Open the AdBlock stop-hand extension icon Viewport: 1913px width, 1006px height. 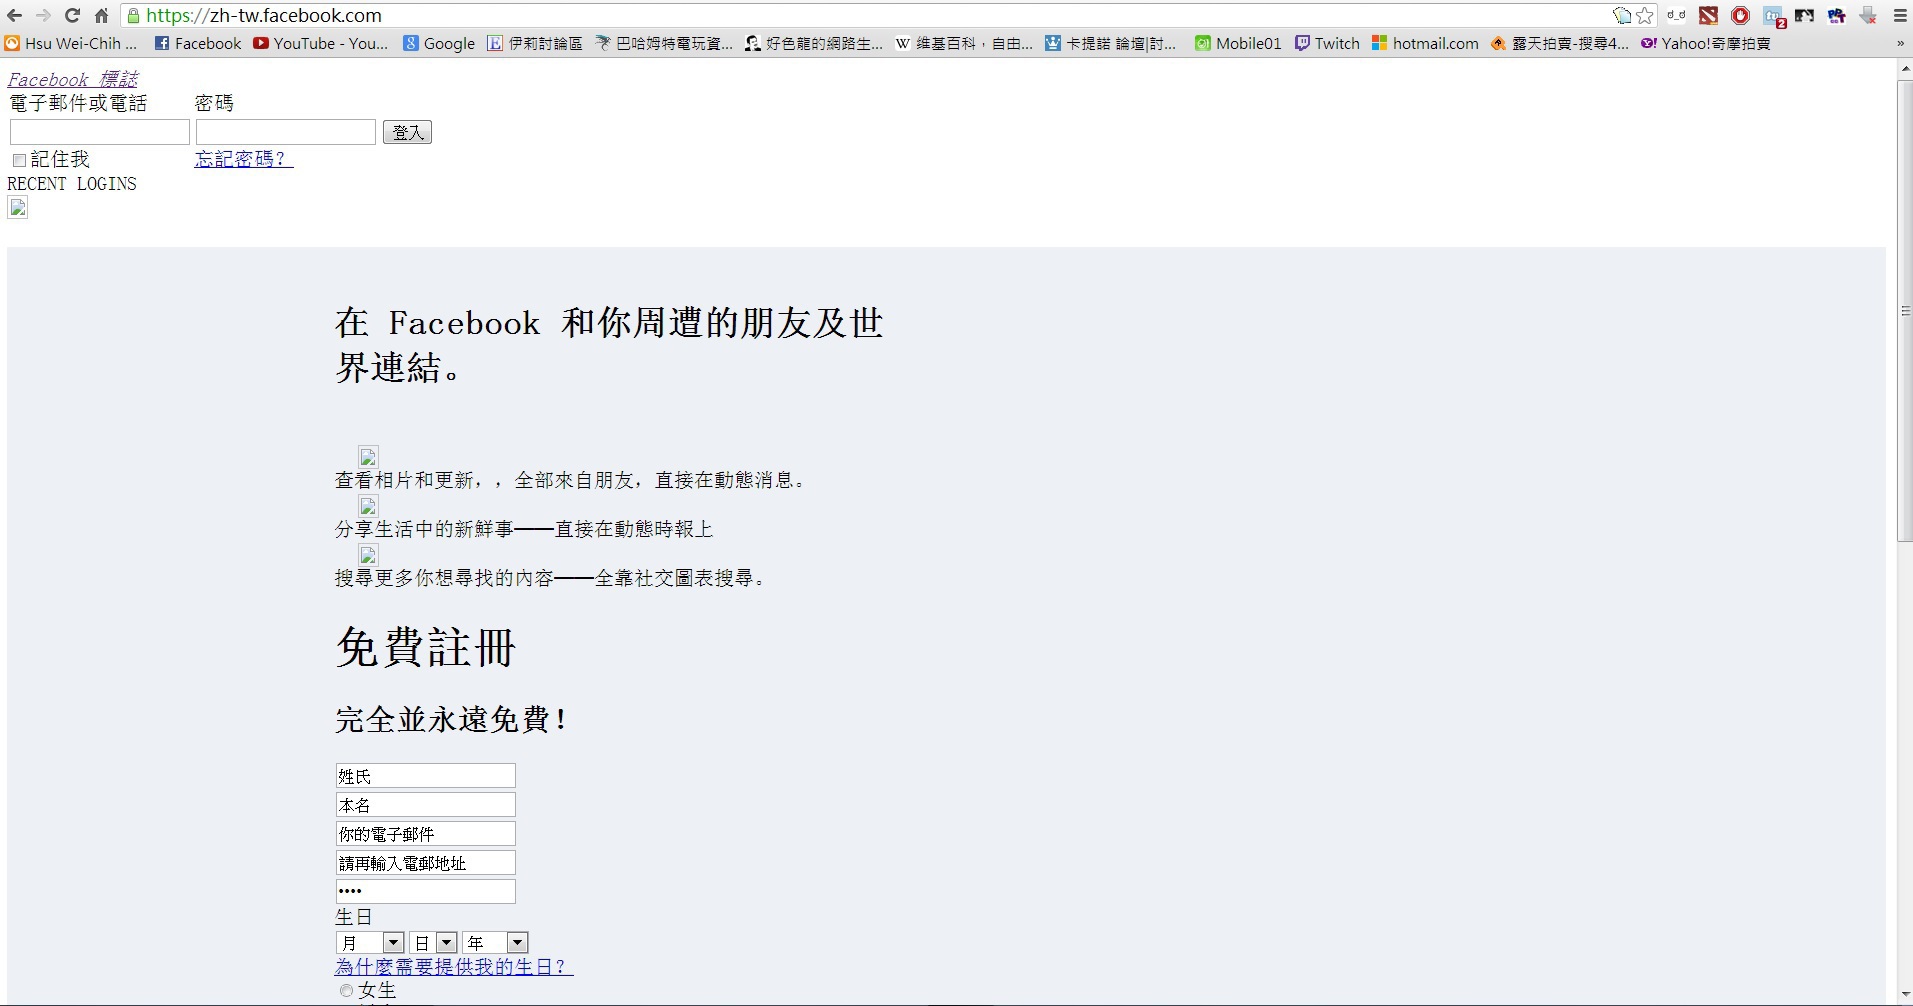point(1741,16)
